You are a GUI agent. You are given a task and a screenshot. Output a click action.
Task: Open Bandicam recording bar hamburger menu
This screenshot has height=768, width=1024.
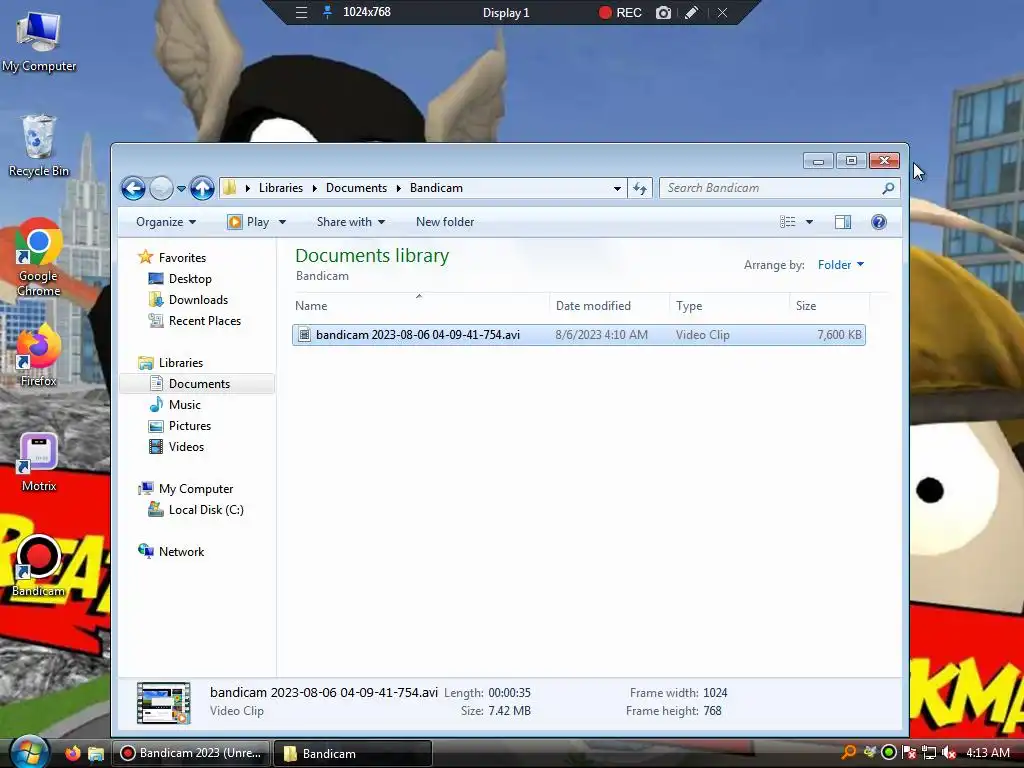point(301,12)
